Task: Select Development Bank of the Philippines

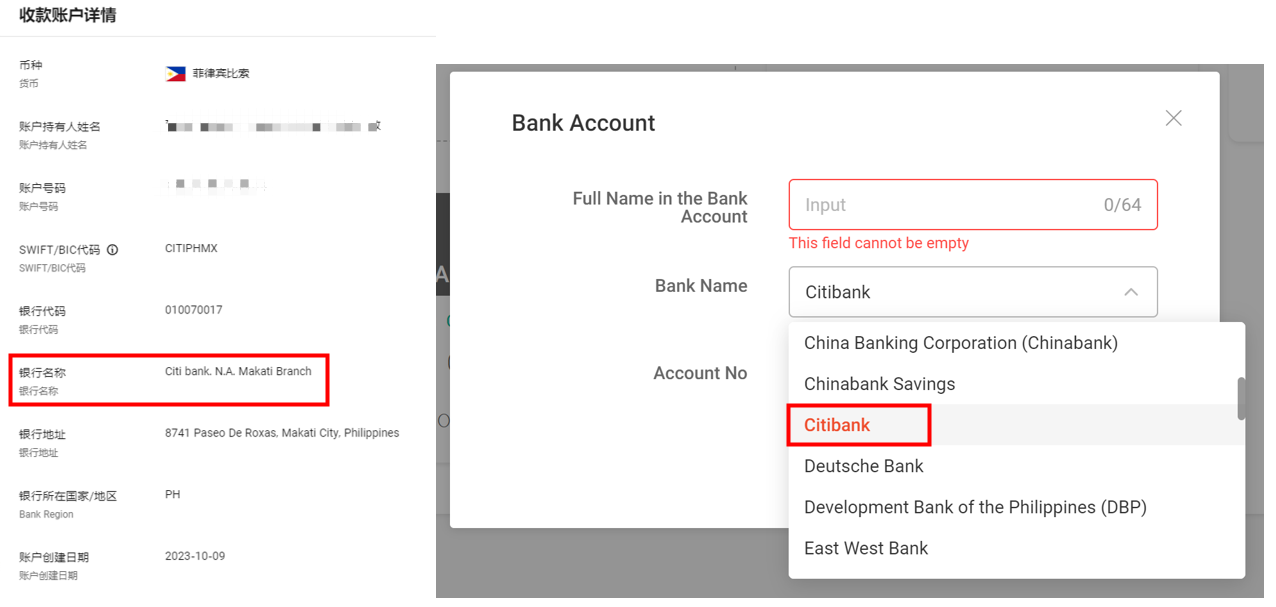Action: click(975, 507)
